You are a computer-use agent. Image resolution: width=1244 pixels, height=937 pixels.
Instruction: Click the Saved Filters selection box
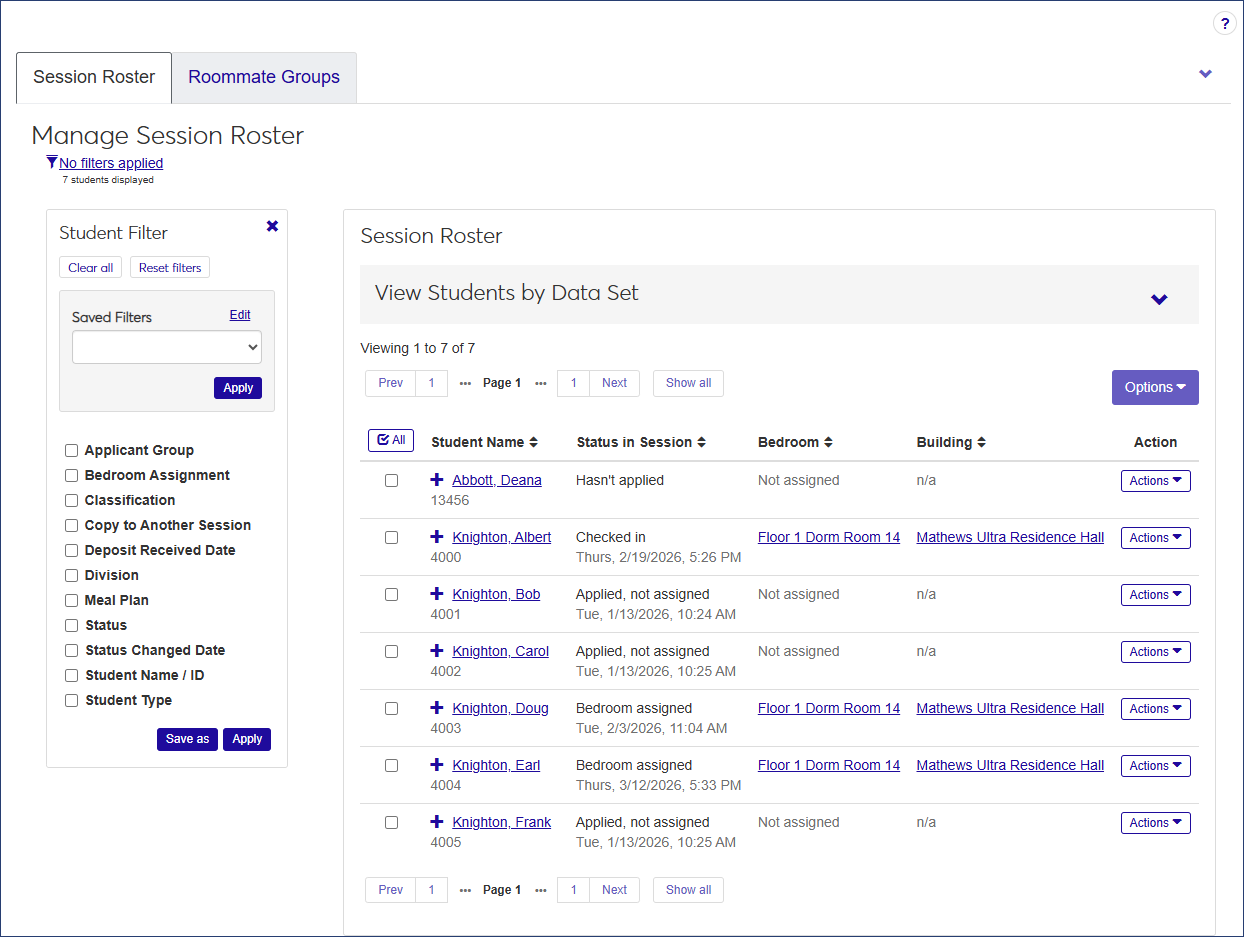[x=166, y=347]
